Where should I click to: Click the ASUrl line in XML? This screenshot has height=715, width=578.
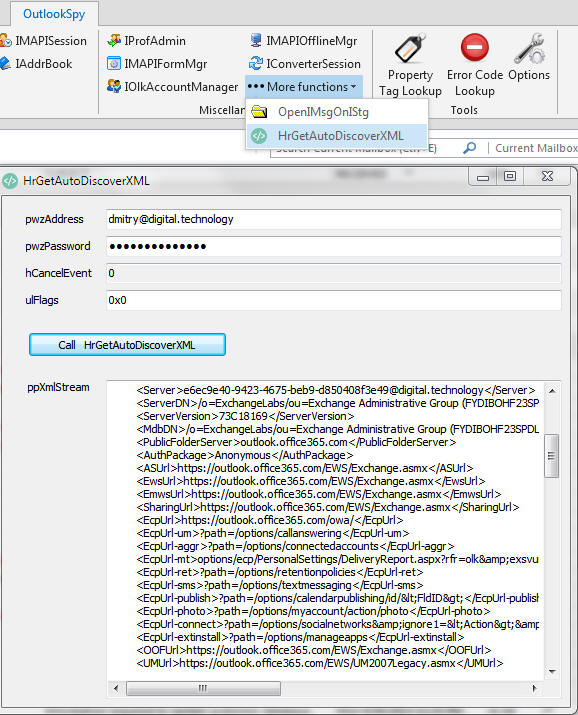click(305, 468)
